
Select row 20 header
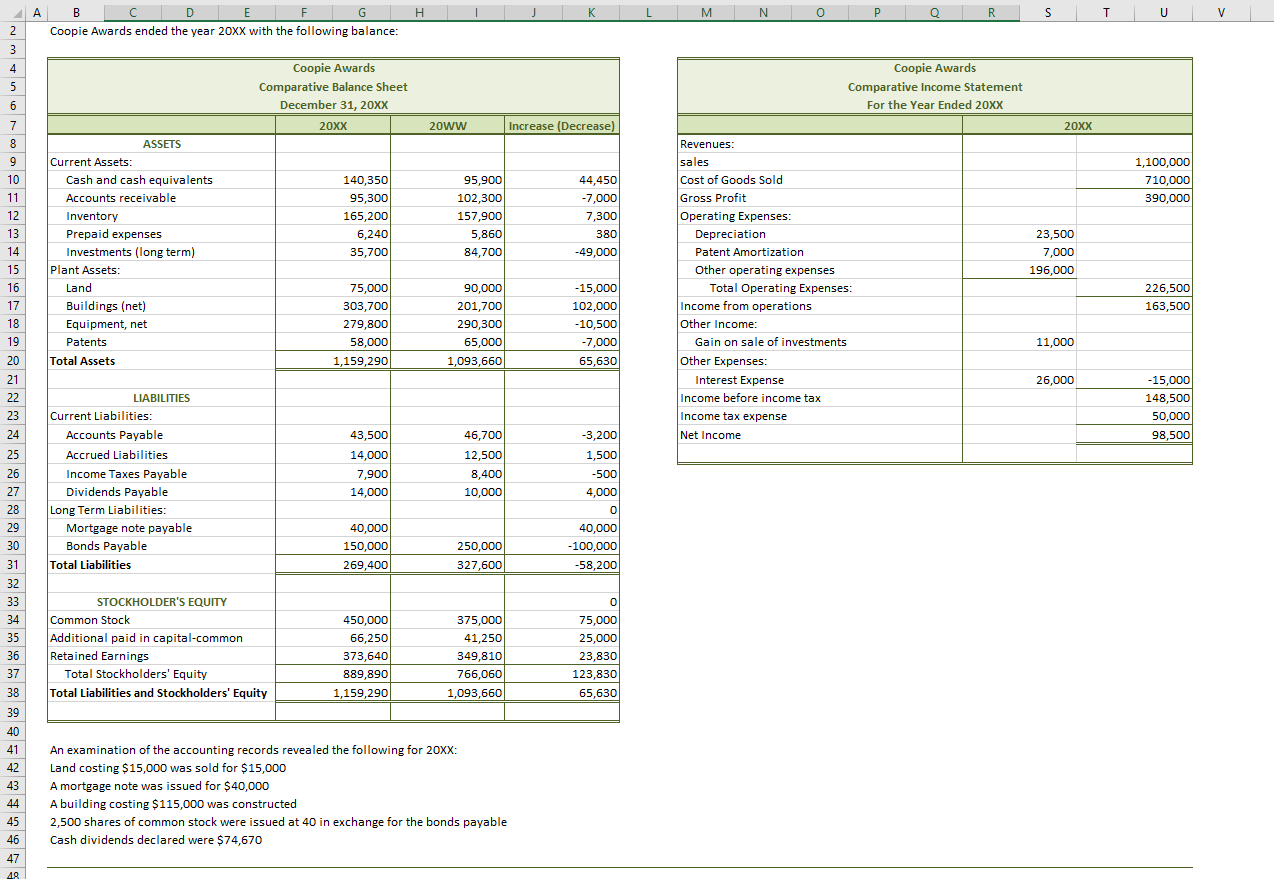(13, 361)
